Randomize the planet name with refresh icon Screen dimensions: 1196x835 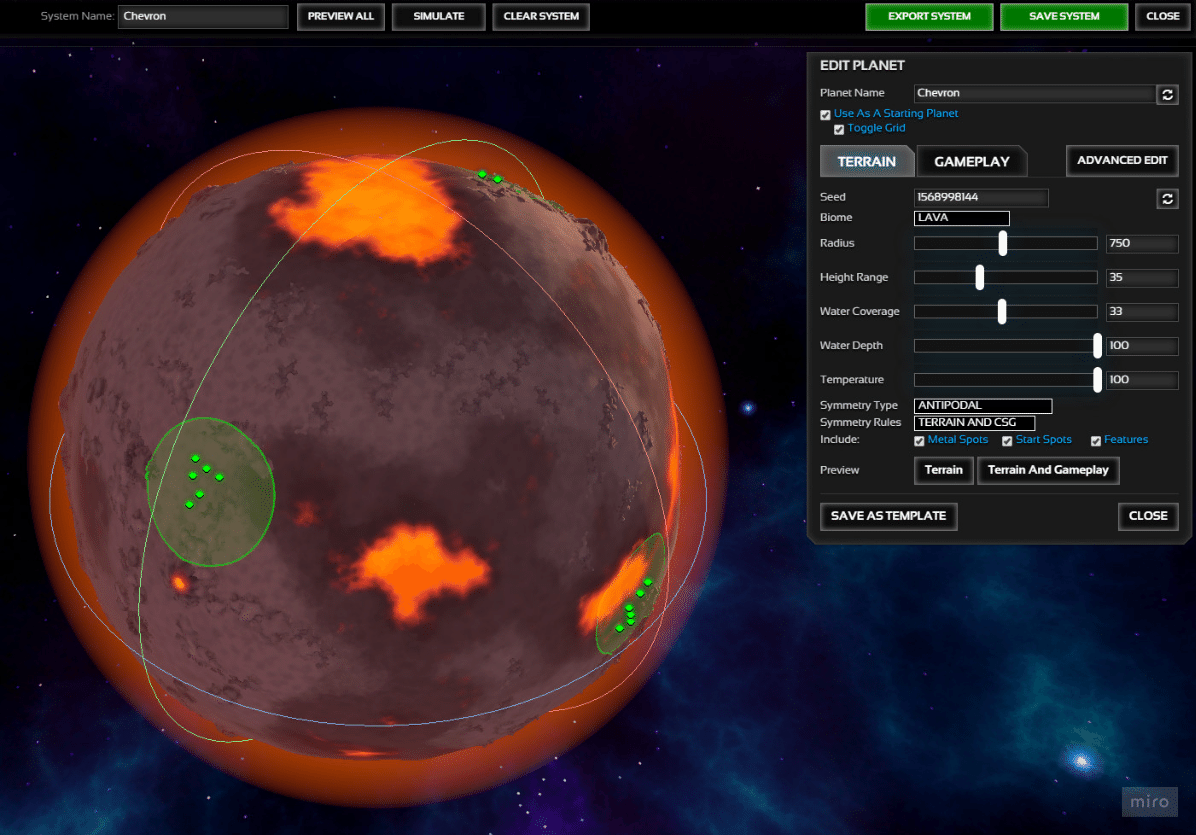(1167, 95)
